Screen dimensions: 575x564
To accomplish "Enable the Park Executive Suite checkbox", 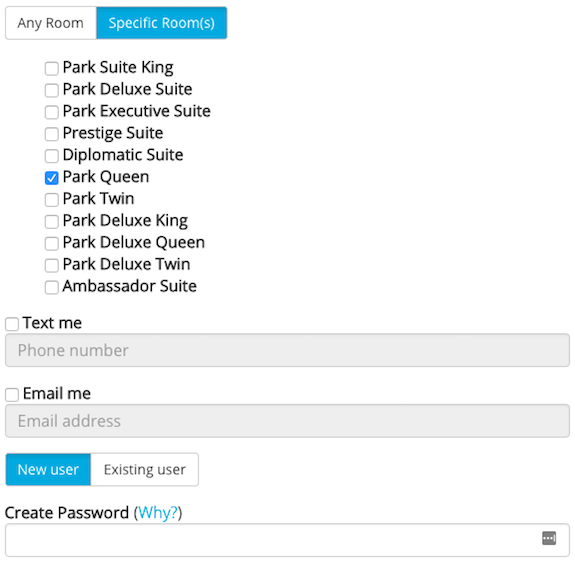I will point(51,112).
